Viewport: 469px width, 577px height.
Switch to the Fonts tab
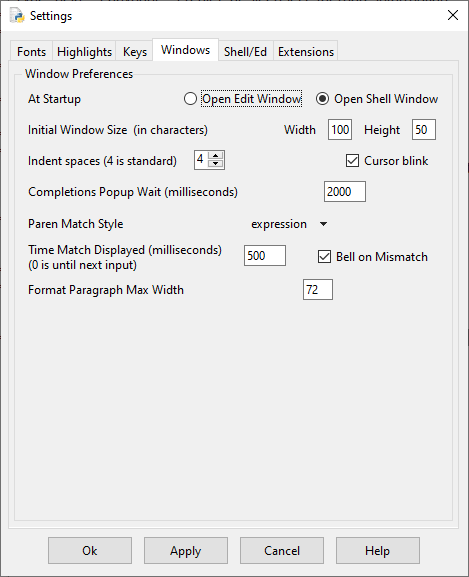click(31, 51)
